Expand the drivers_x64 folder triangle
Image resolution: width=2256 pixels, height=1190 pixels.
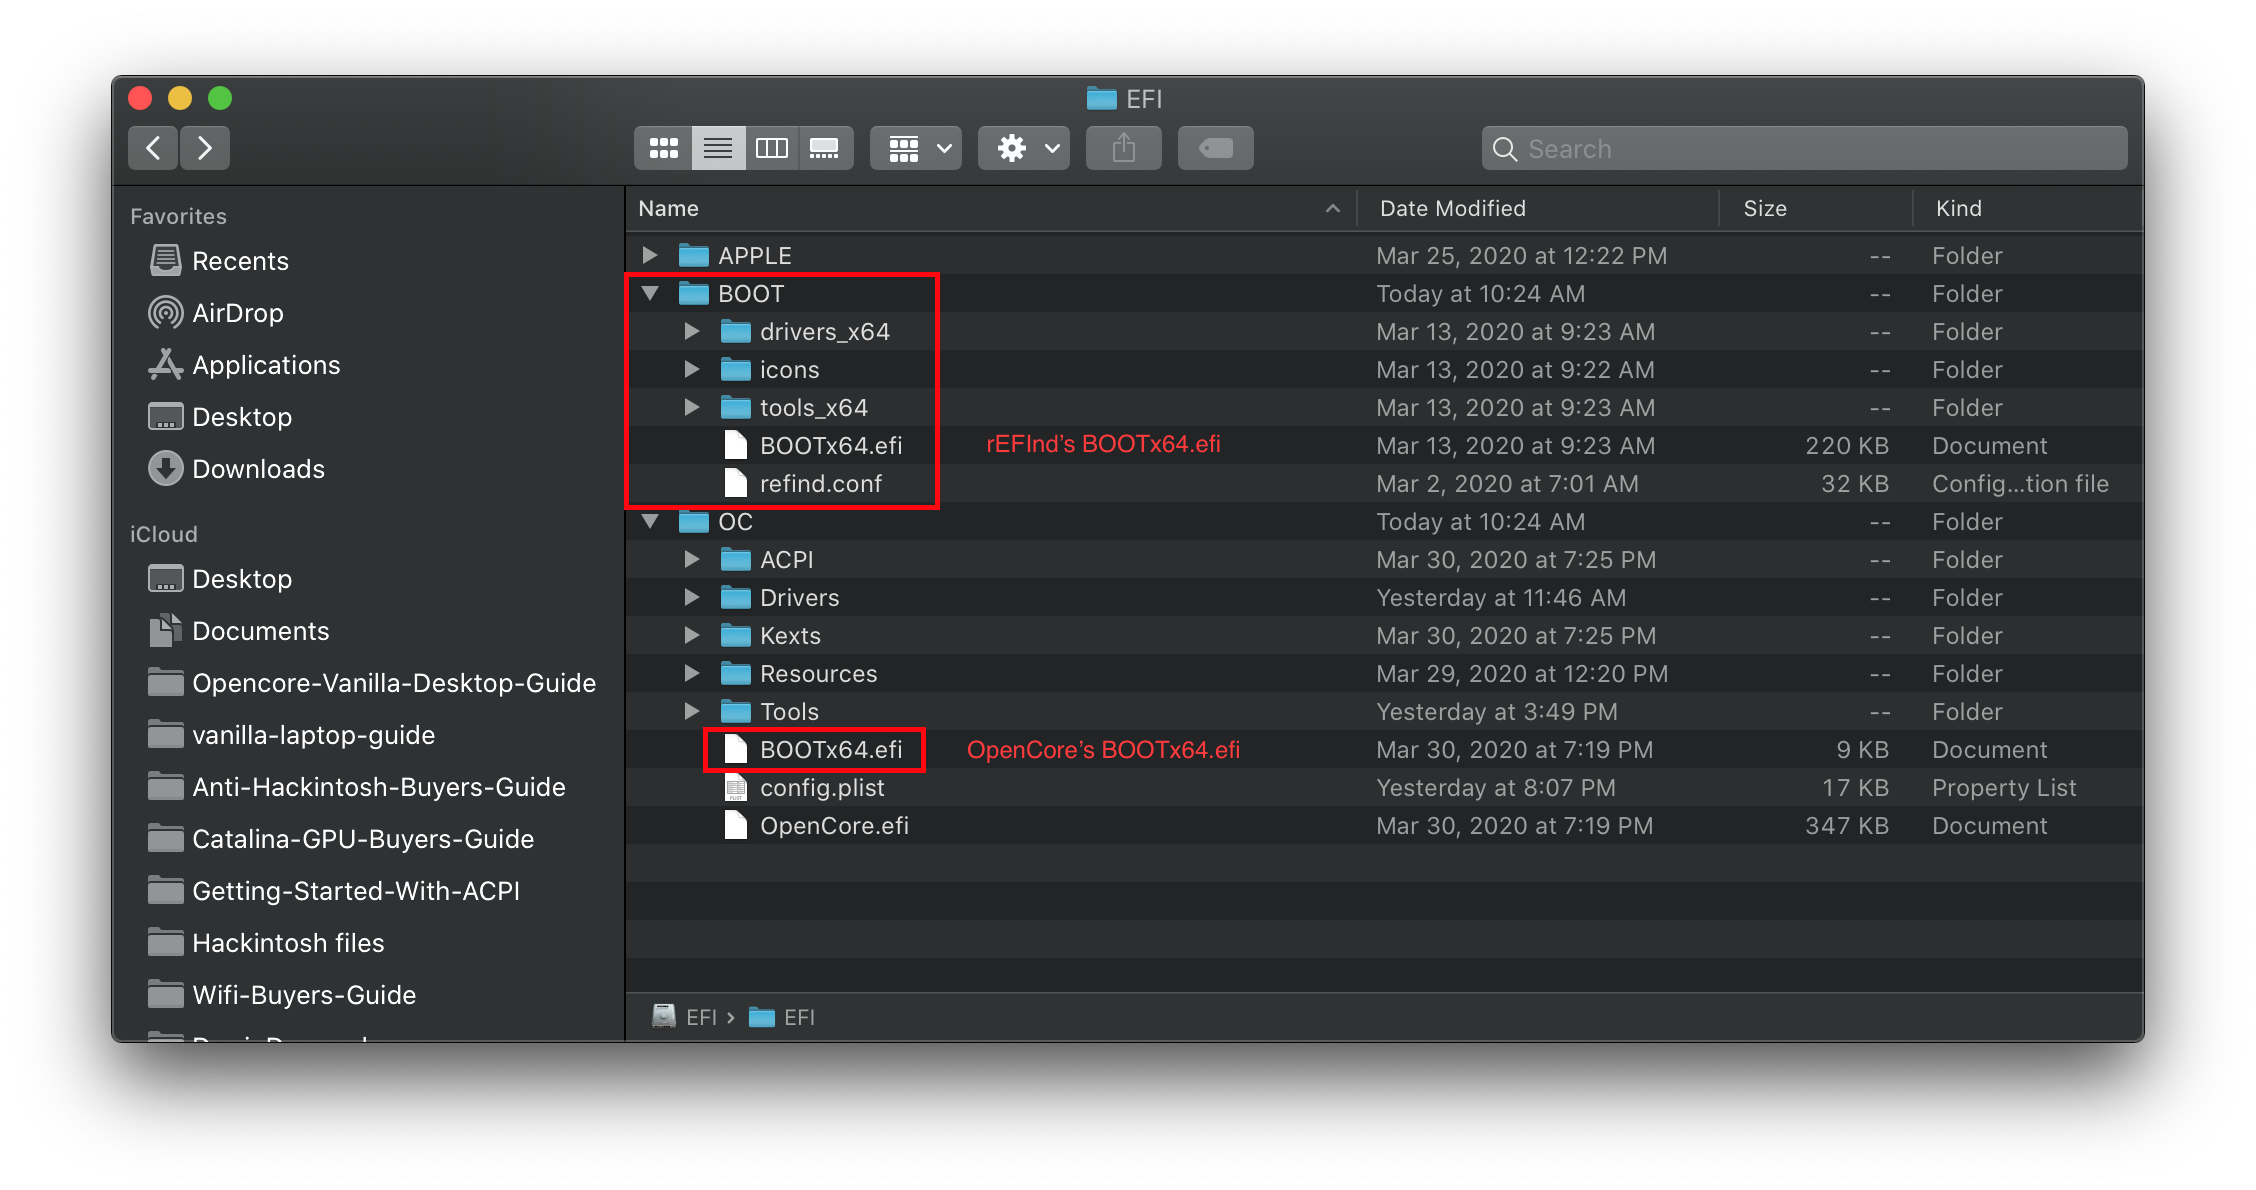point(691,331)
